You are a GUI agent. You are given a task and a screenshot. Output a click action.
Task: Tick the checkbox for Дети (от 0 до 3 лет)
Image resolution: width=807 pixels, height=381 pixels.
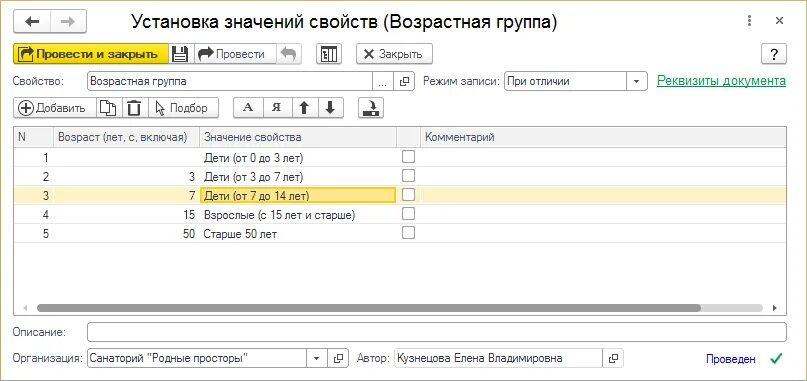tap(408, 157)
